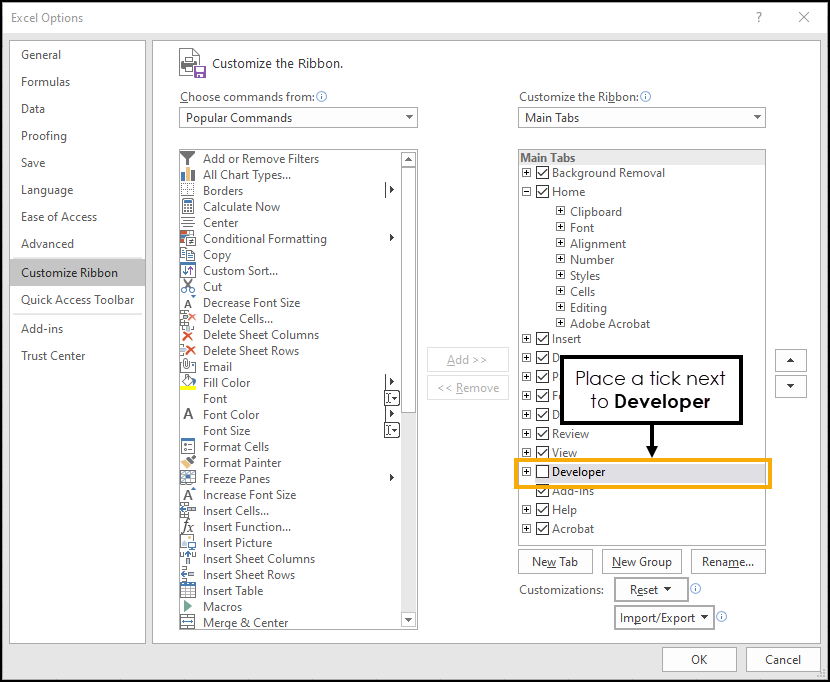Viewport: 830px width, 682px height.
Task: Select the Insert Function fx icon
Action: coord(188,527)
